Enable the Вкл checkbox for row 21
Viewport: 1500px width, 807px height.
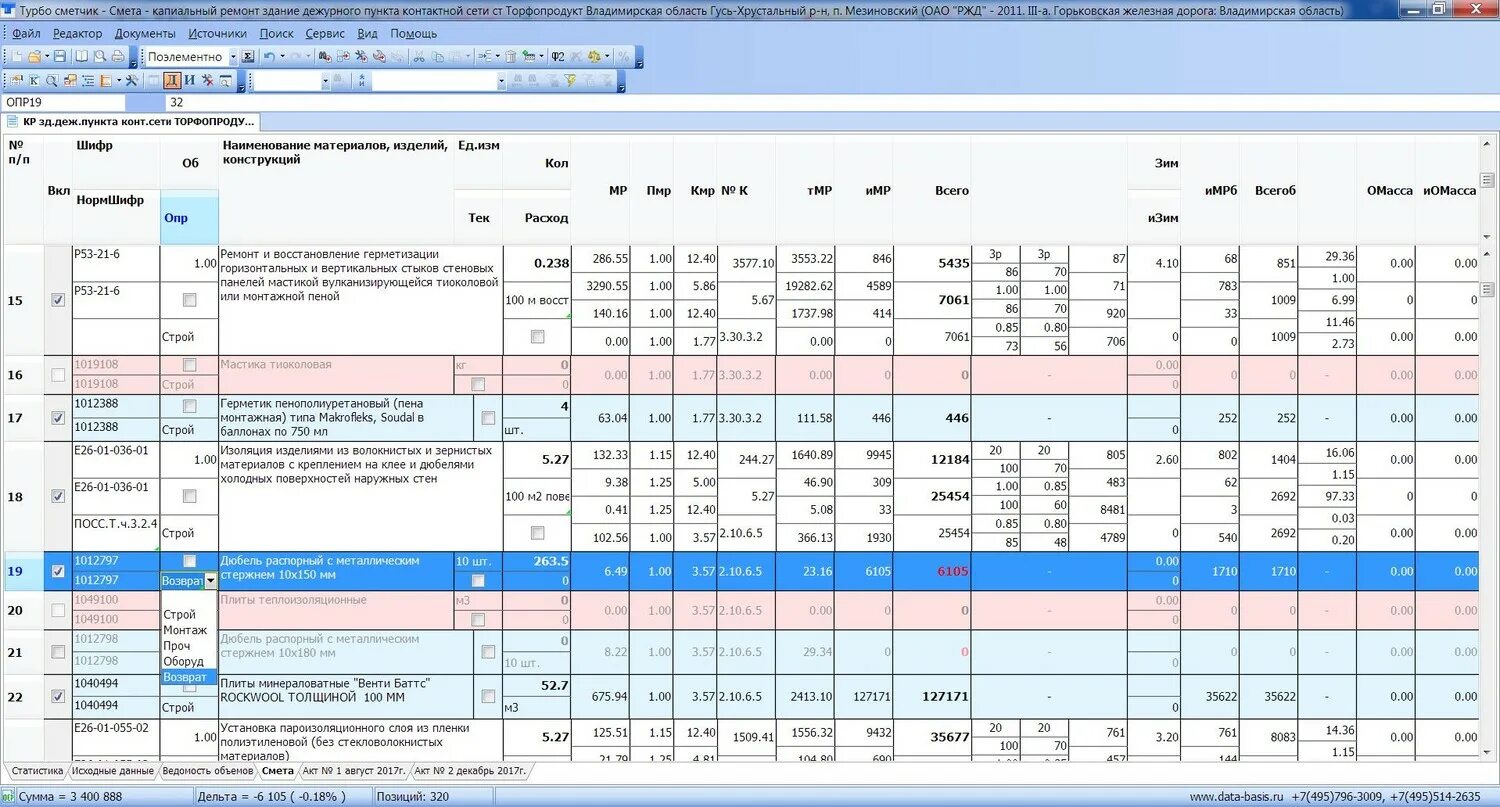click(58, 652)
